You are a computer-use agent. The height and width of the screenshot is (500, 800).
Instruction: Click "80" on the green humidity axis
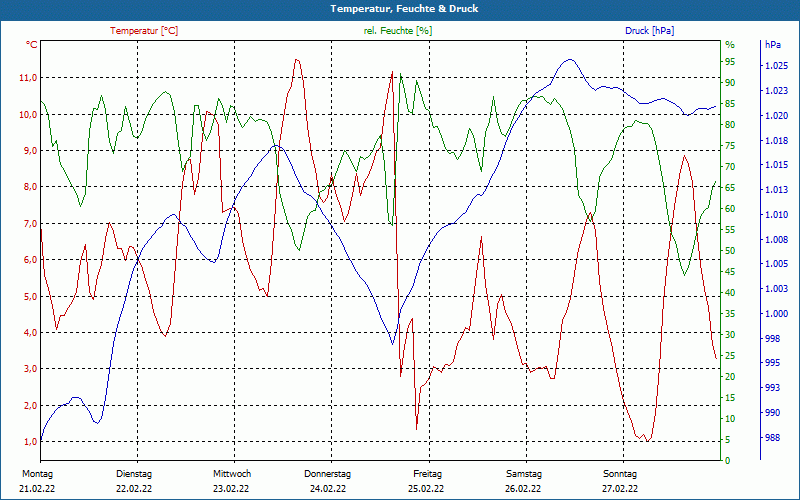tap(730, 124)
